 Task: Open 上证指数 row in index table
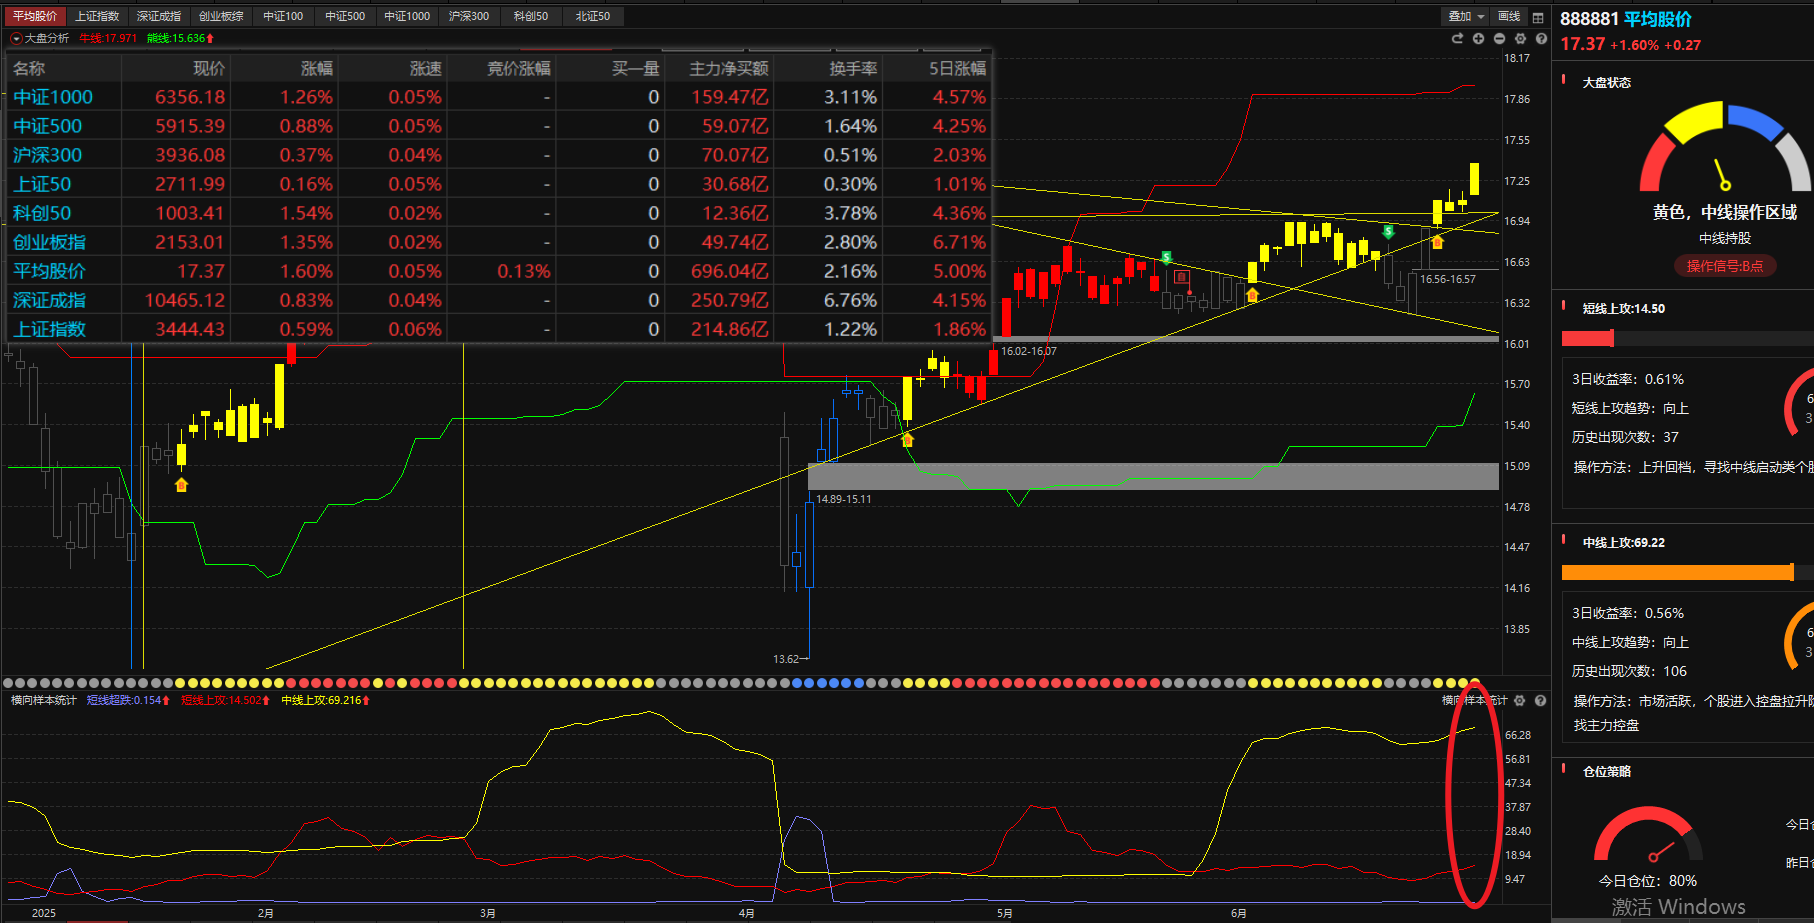tap(499, 329)
